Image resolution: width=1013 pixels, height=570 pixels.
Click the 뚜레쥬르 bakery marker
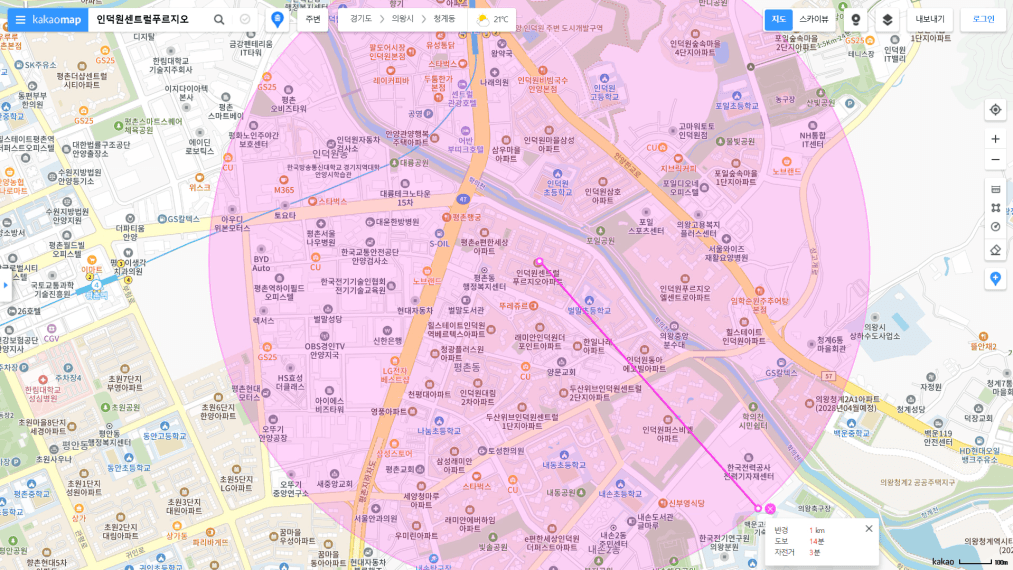pos(534,306)
